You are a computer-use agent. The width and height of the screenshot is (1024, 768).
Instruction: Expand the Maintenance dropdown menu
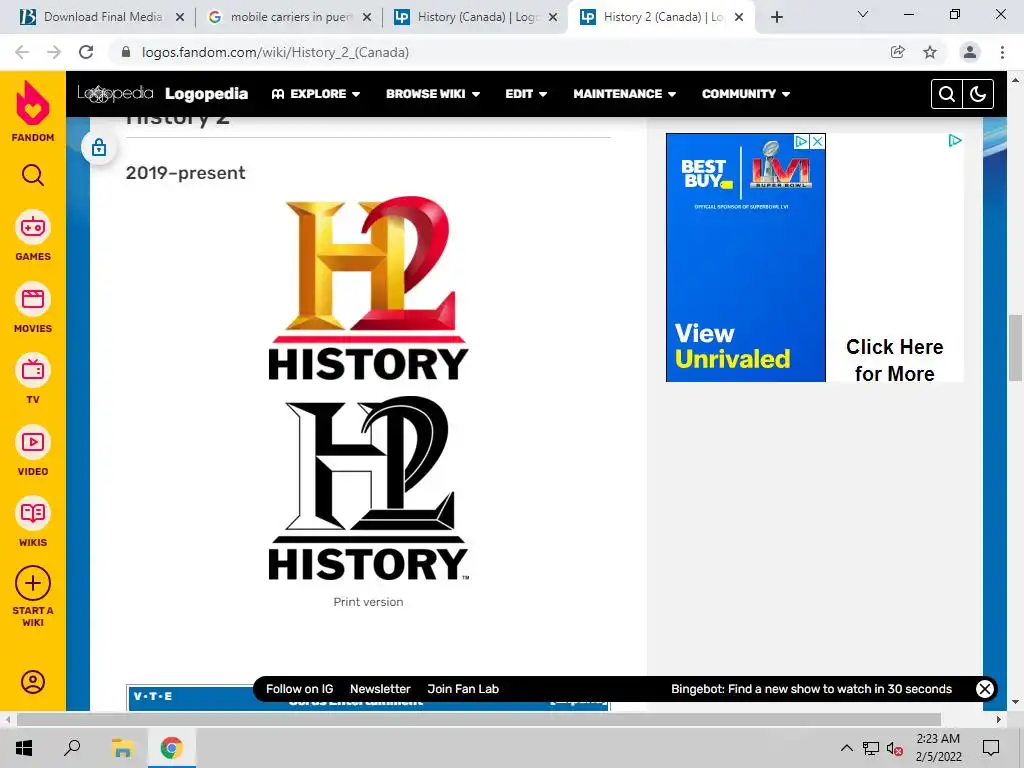tap(624, 94)
